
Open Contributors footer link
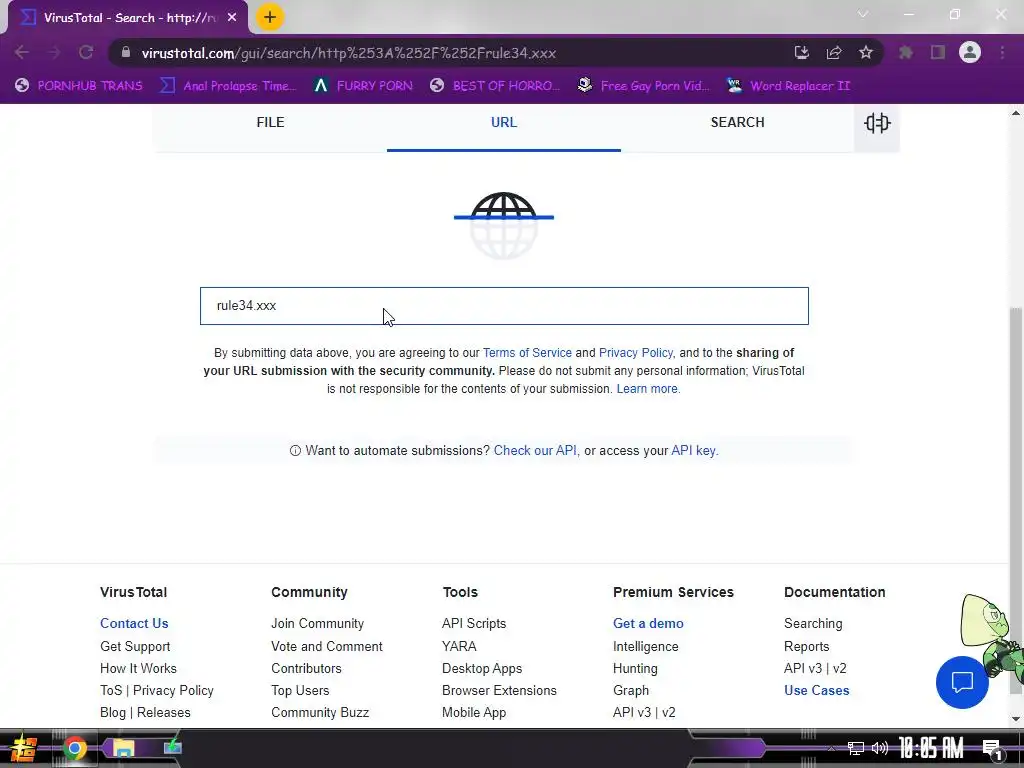click(x=306, y=669)
